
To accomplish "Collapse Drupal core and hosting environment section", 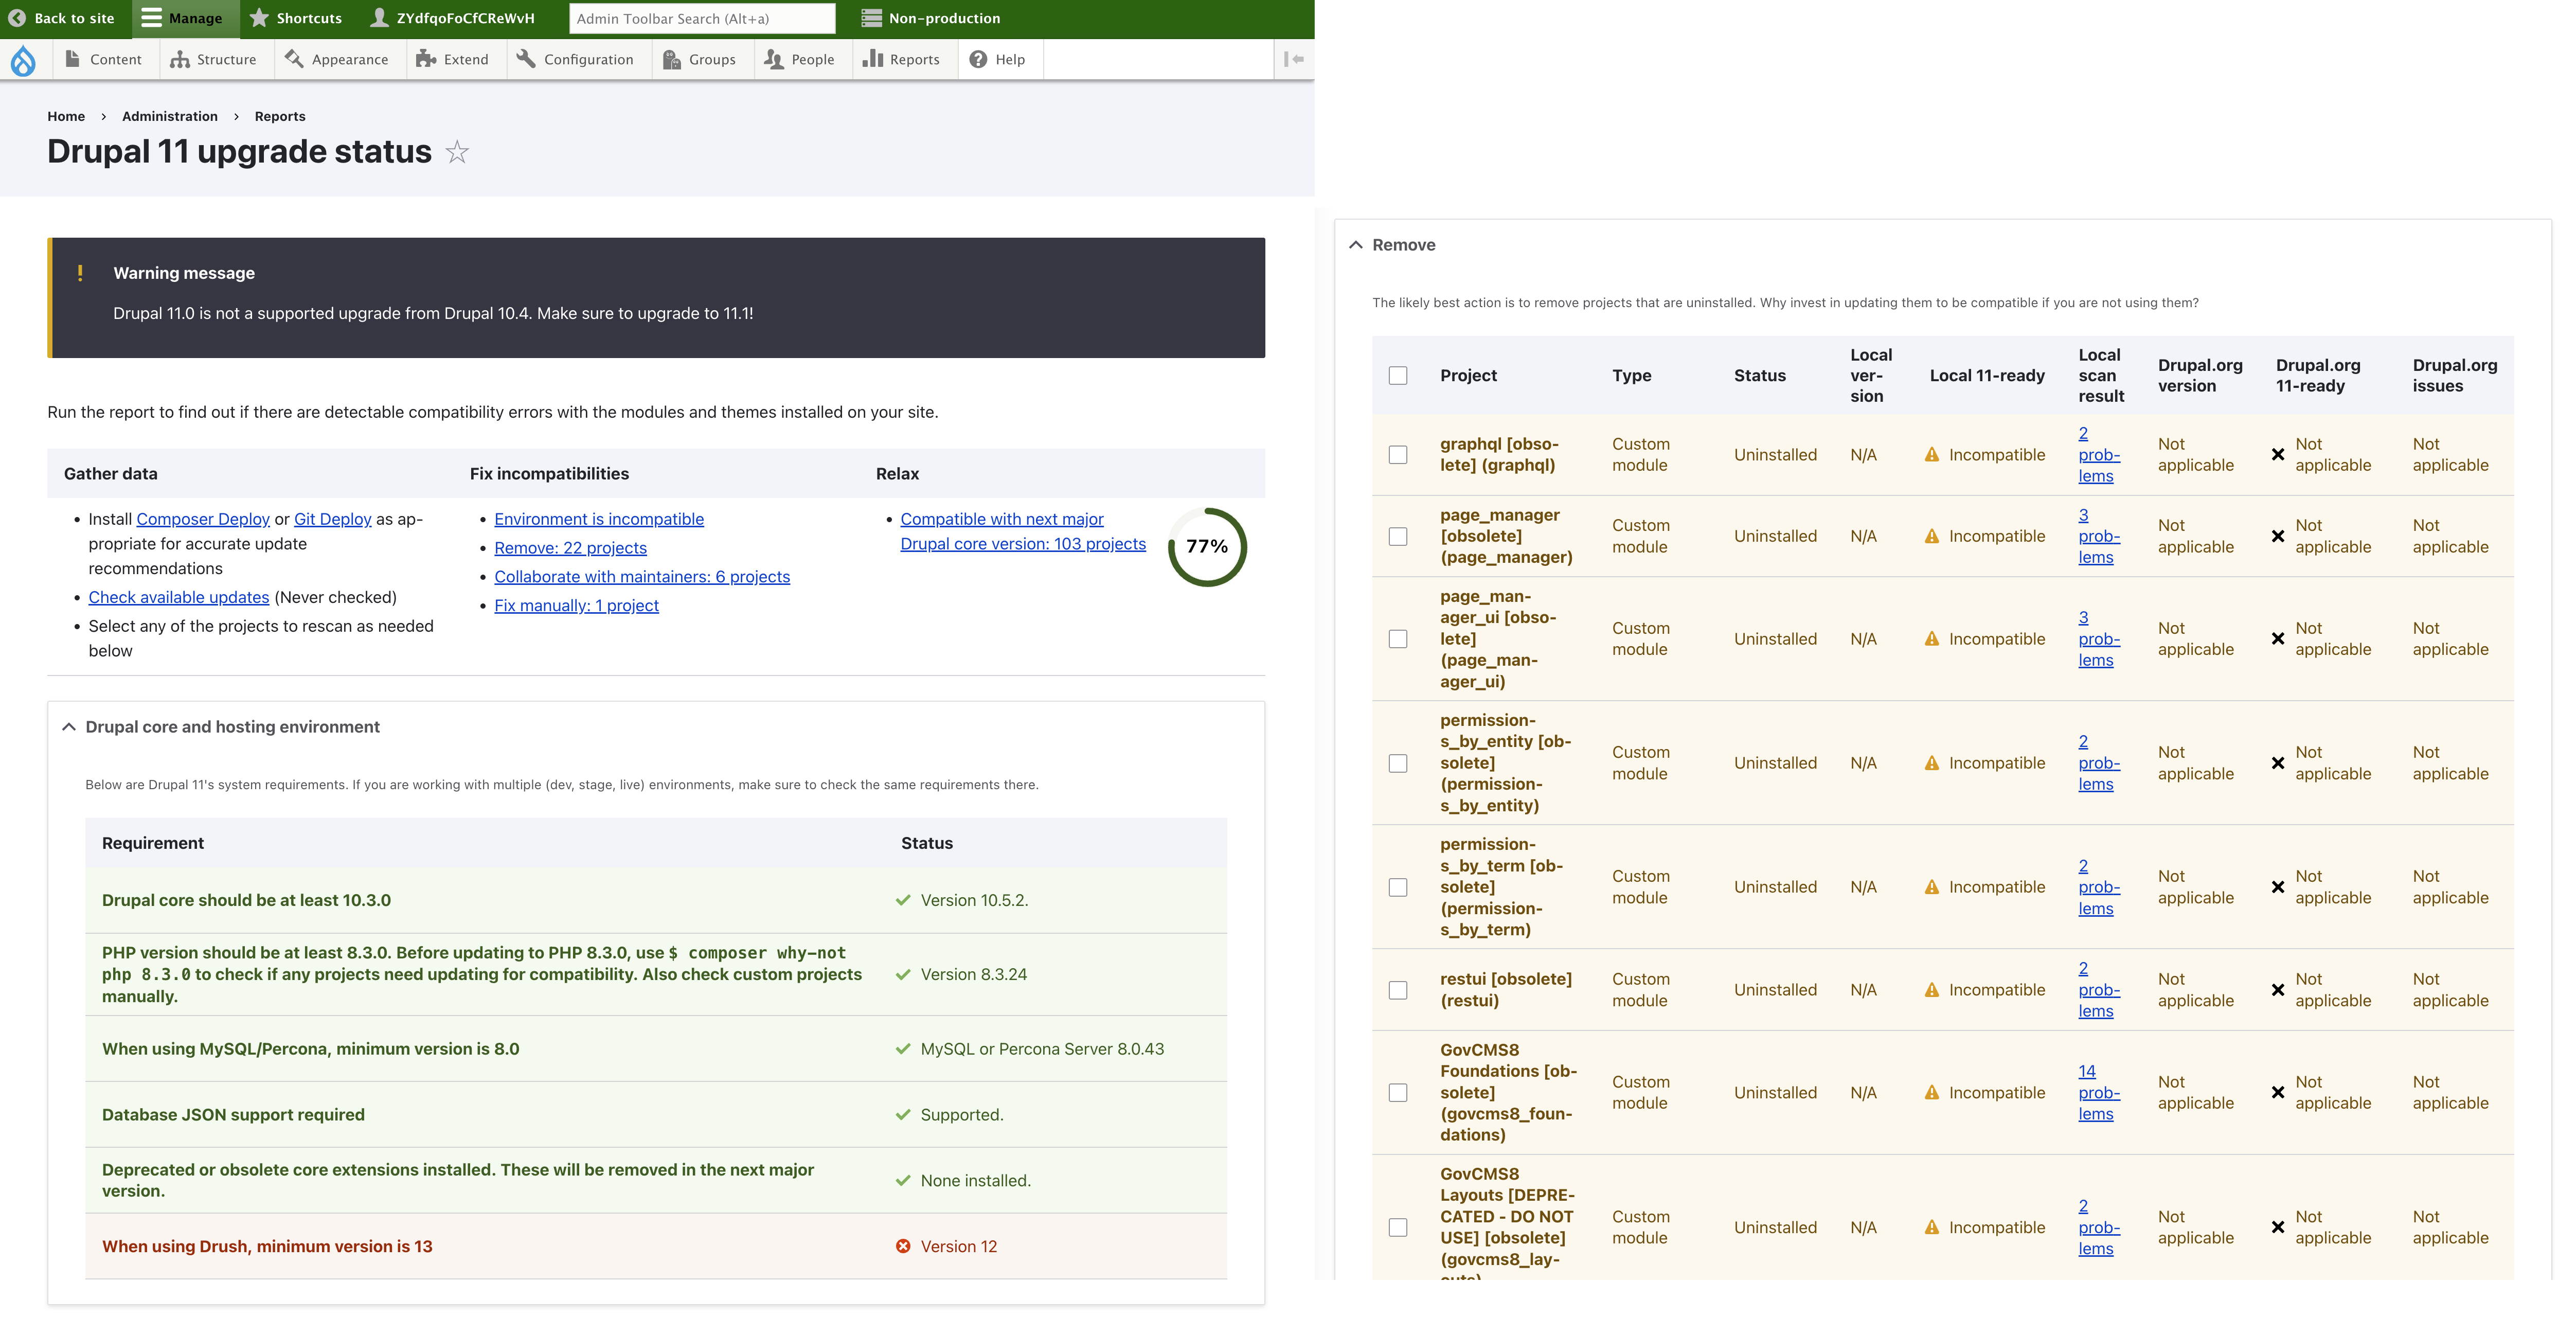I will click(231, 727).
